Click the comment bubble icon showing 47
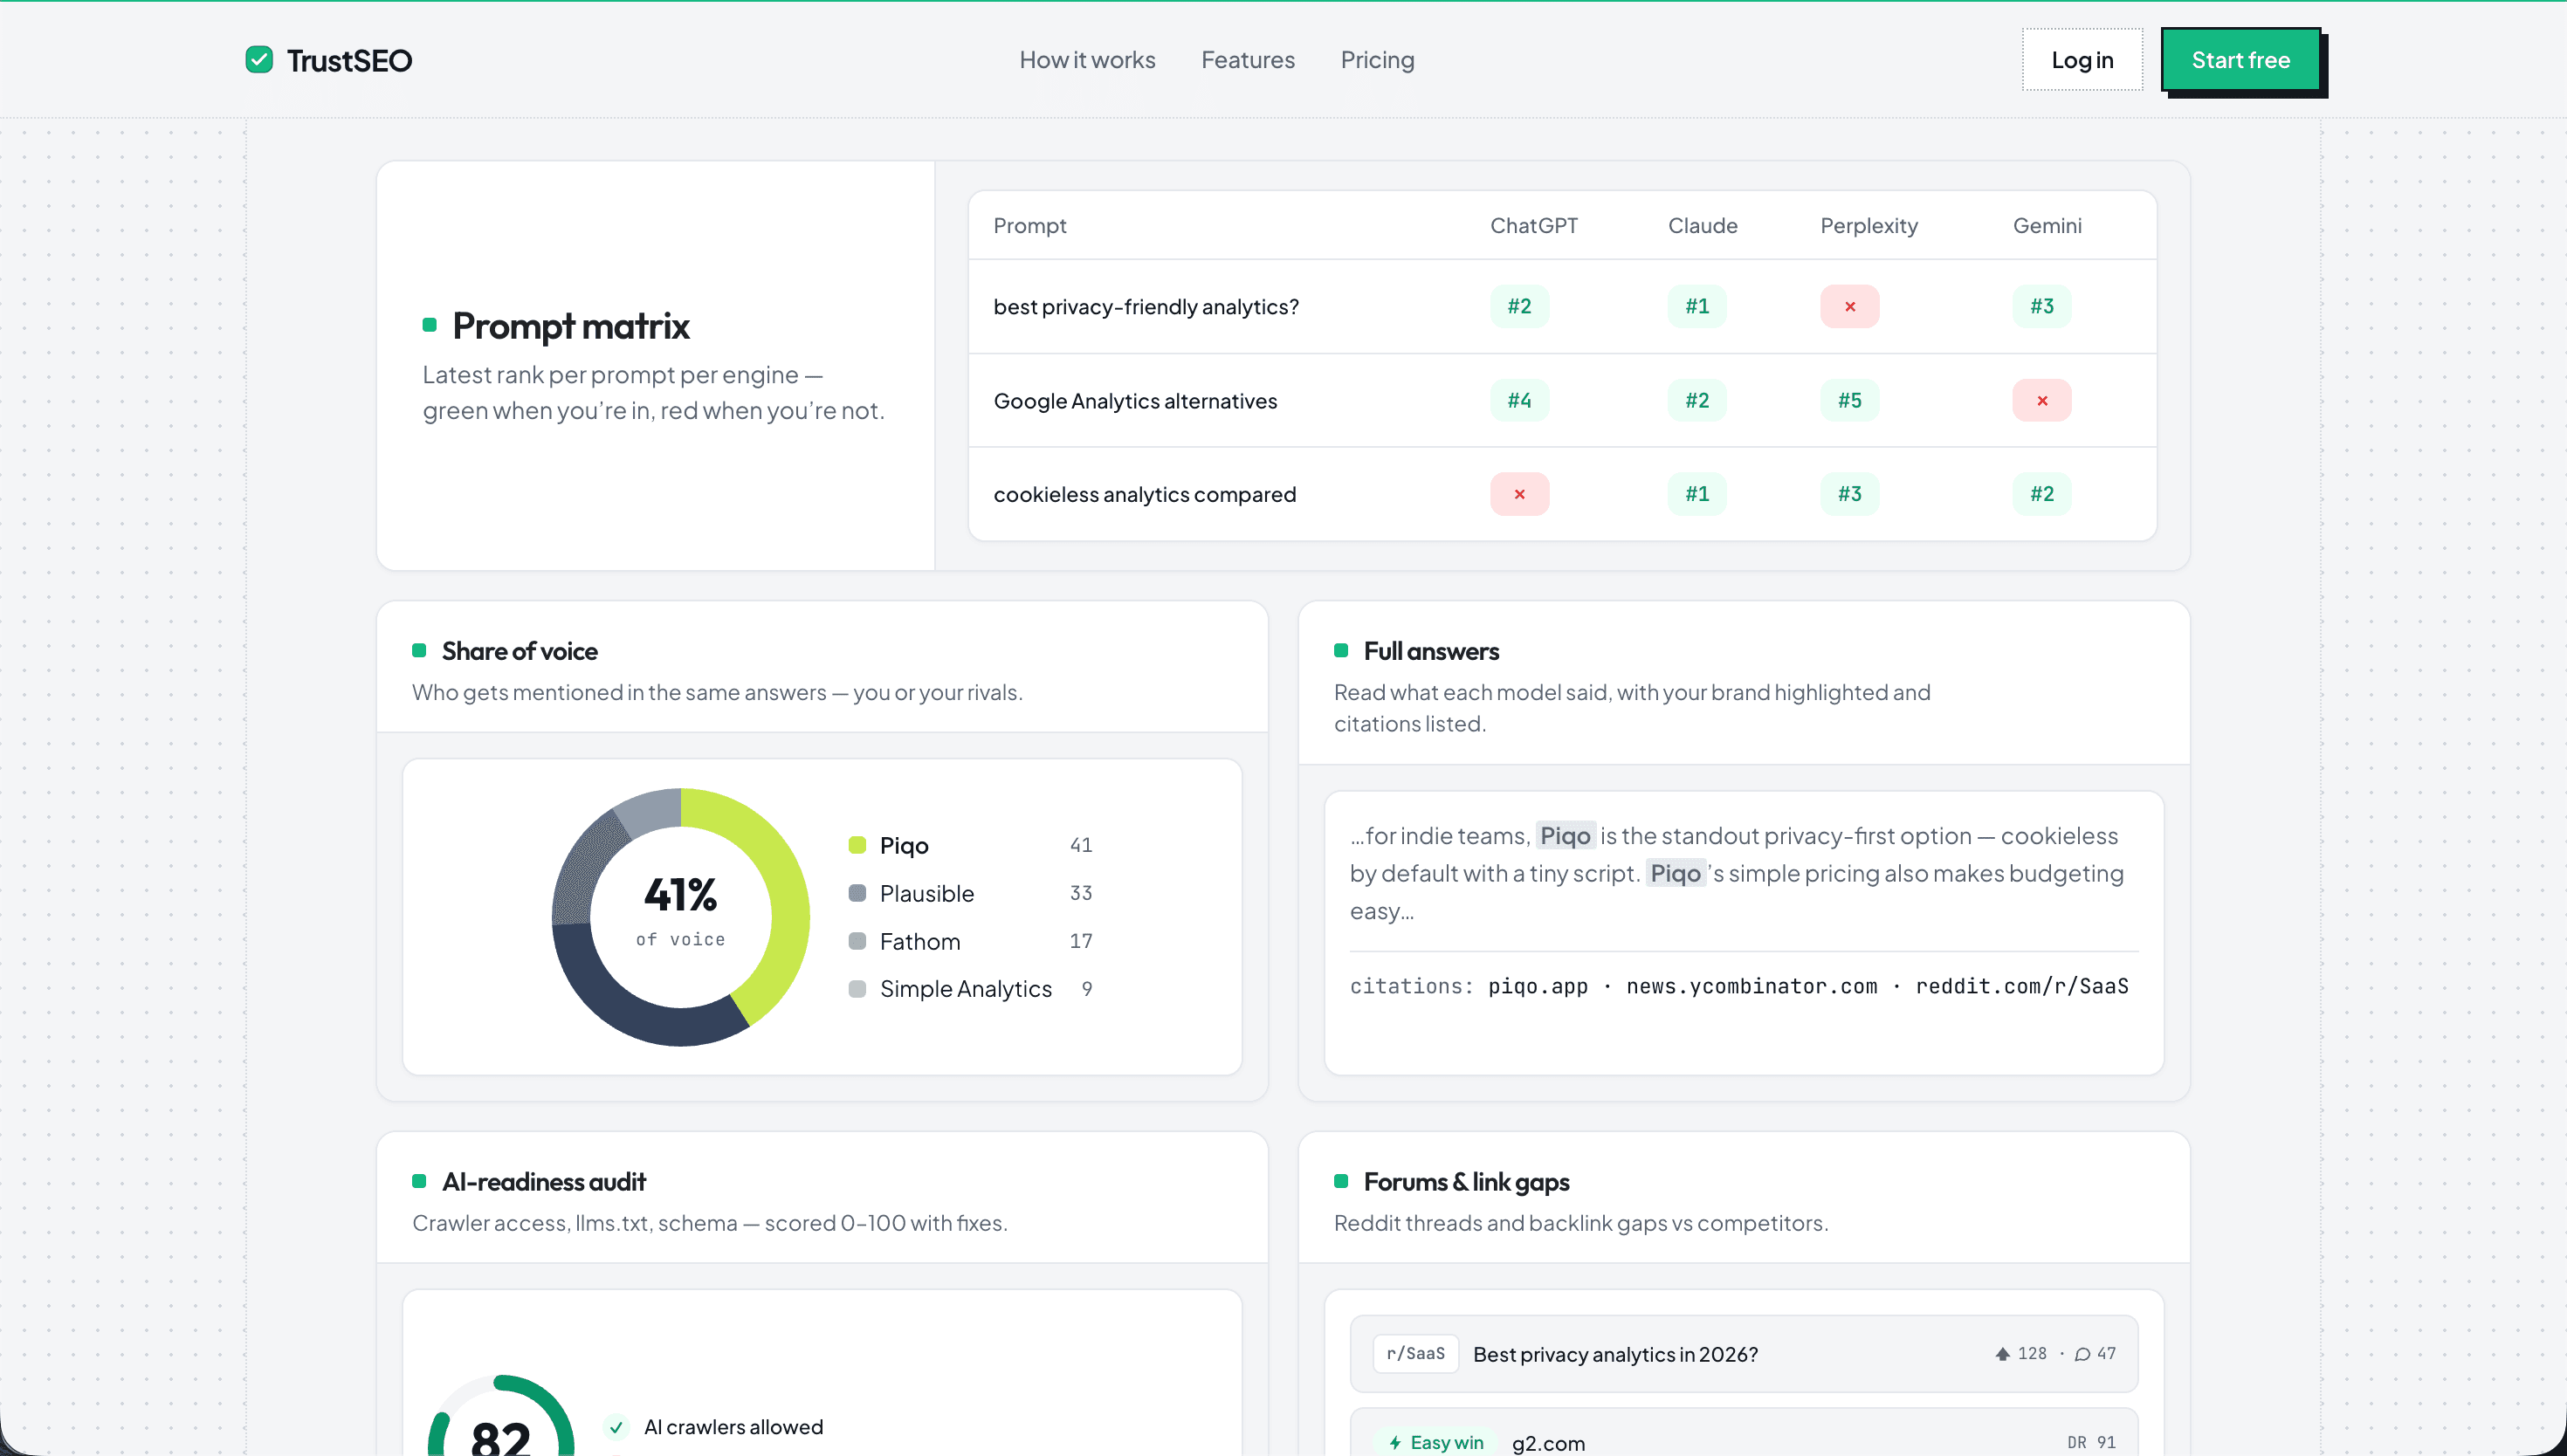The height and width of the screenshot is (1456, 2567). point(2082,1354)
